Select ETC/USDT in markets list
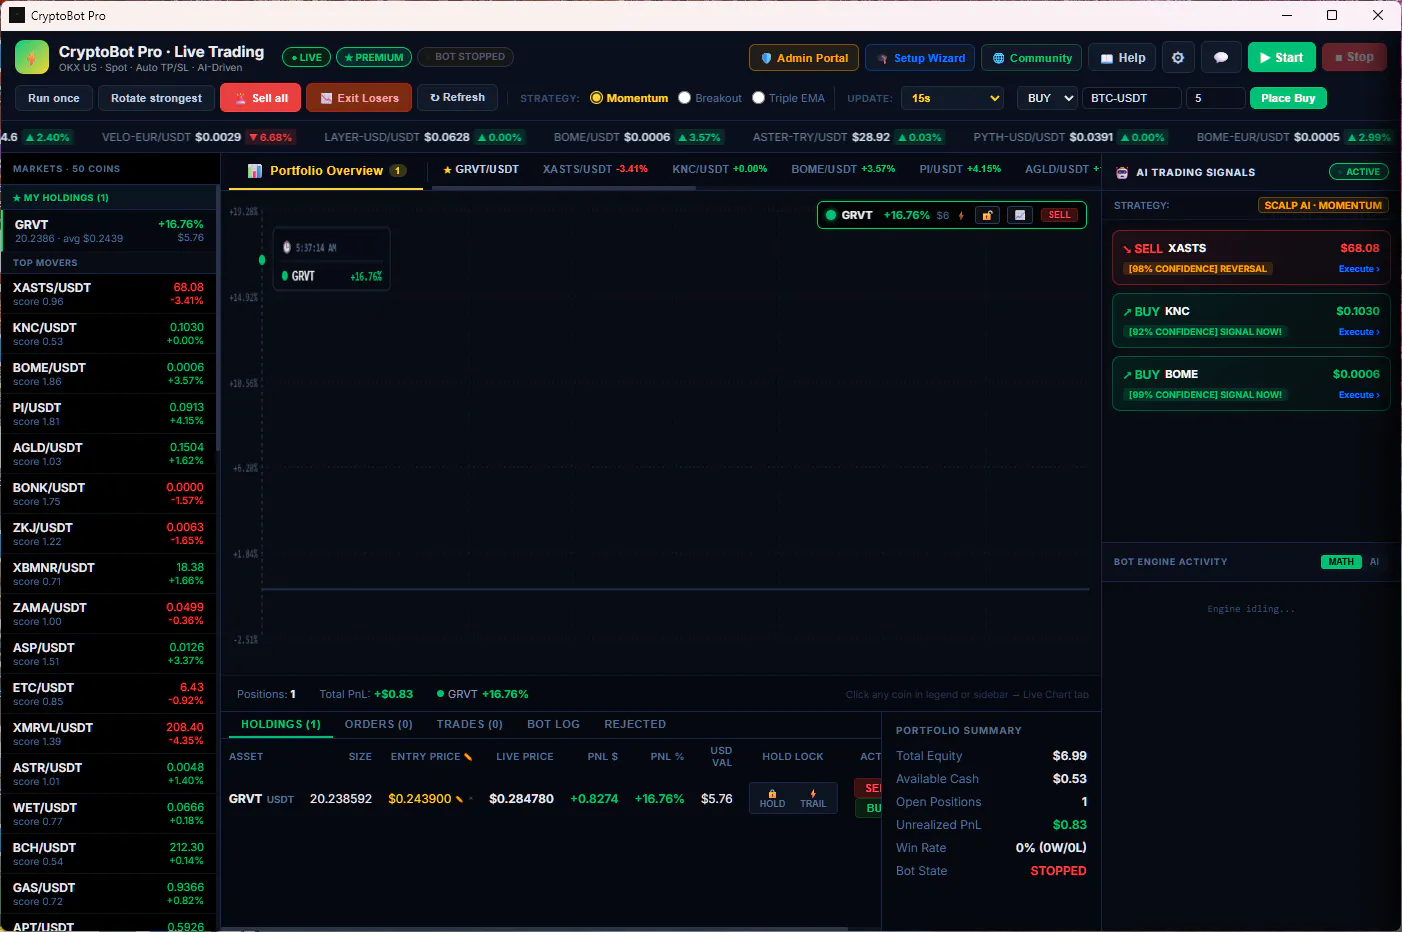Viewport: 1402px width, 932px height. 108,694
